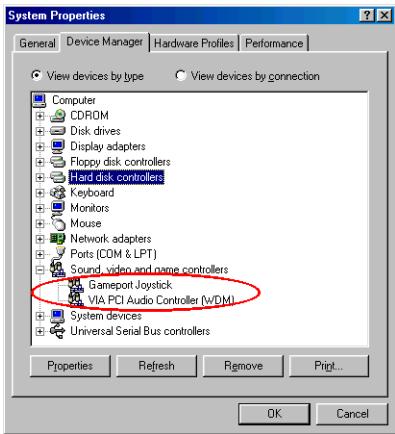Viewport: 395px width, 434px height.
Task: Click the Print... button
Action: coord(329,366)
